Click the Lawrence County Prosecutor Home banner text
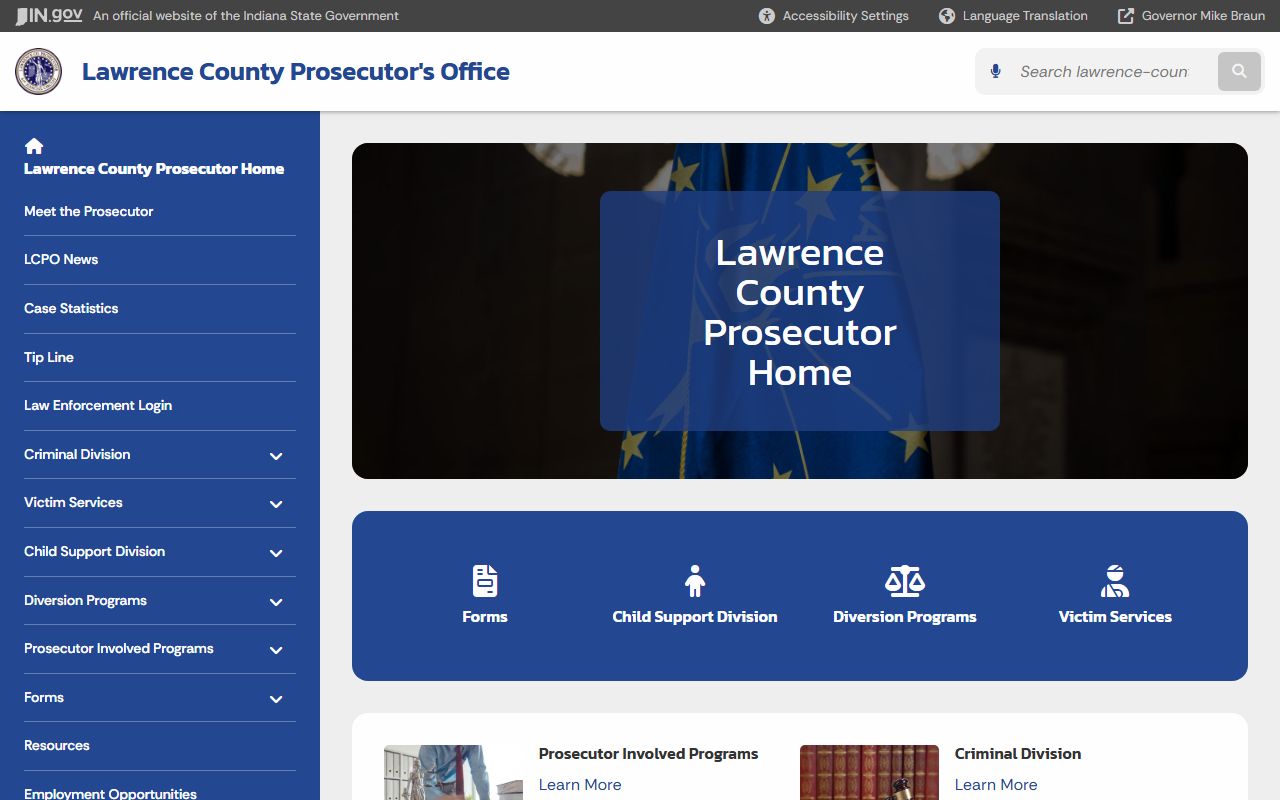The image size is (1280, 800). pos(800,312)
